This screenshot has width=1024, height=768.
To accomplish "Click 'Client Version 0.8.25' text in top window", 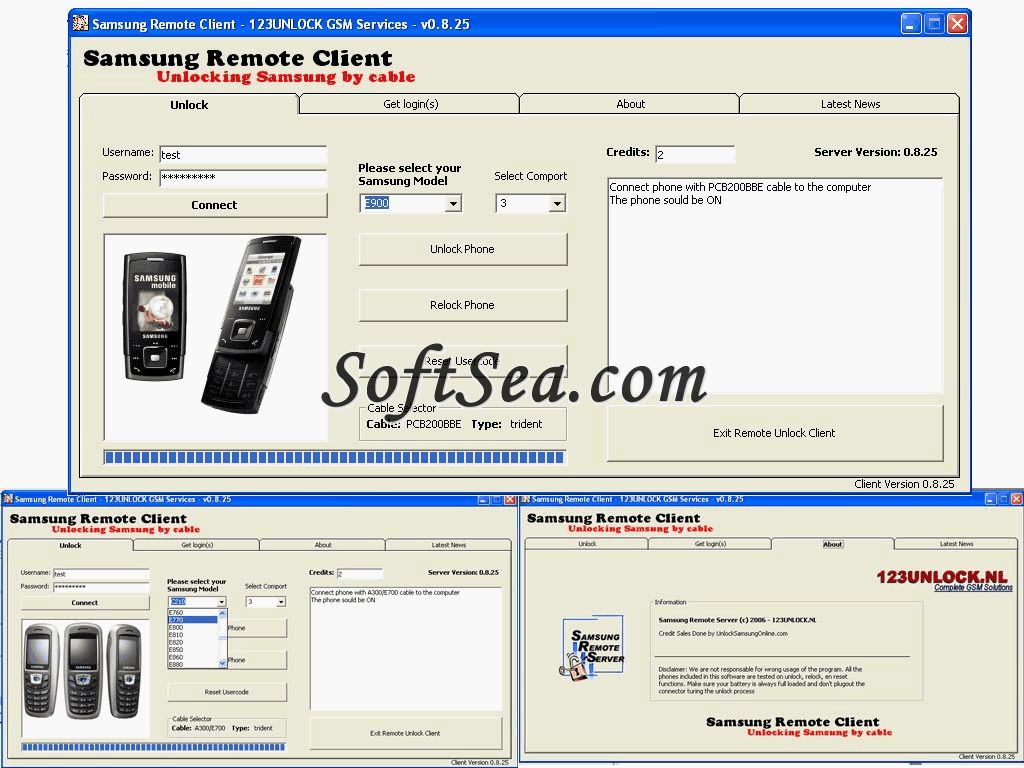I will (904, 484).
